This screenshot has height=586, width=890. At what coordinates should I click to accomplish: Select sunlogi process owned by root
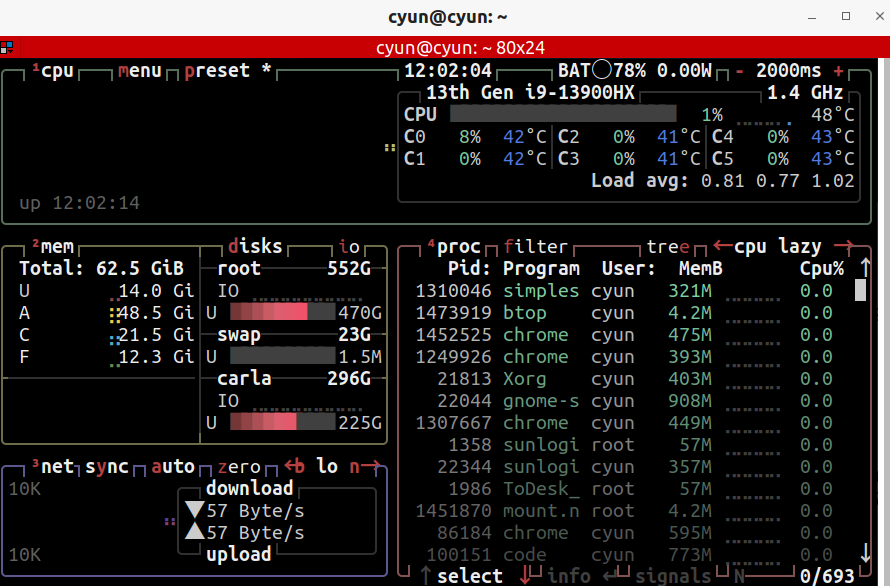(x=624, y=445)
